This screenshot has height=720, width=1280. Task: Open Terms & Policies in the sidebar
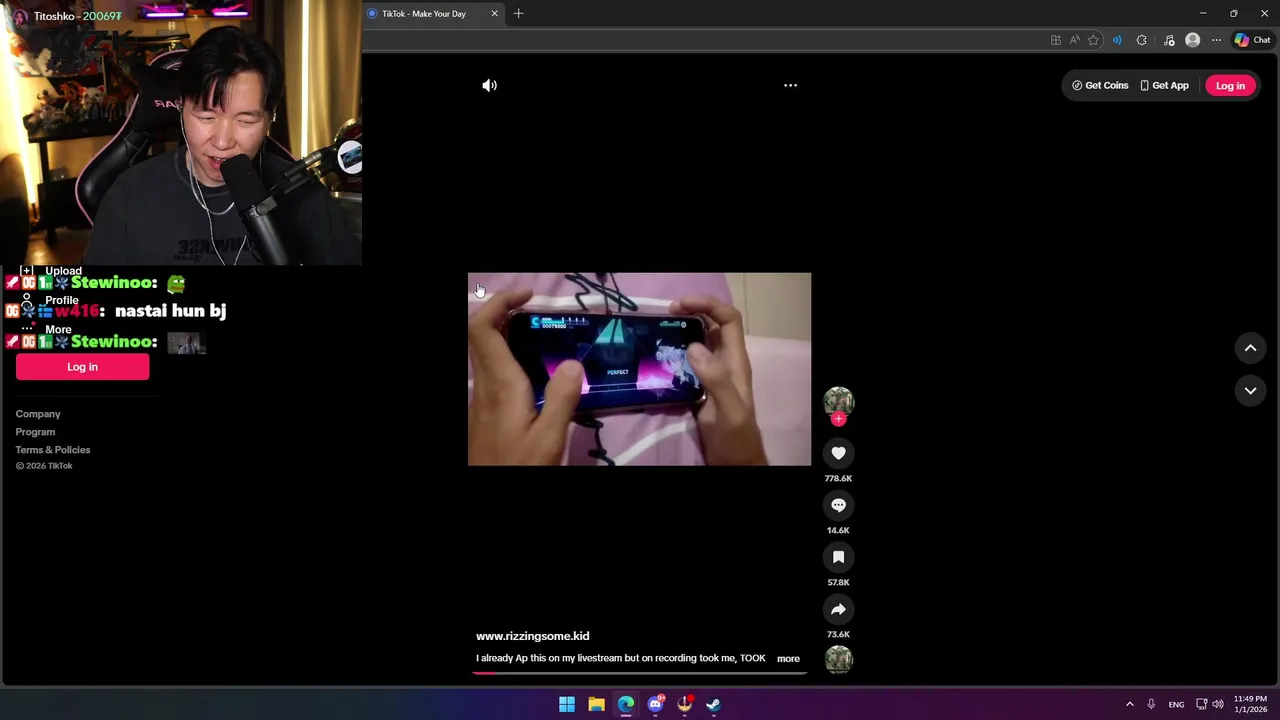point(53,450)
